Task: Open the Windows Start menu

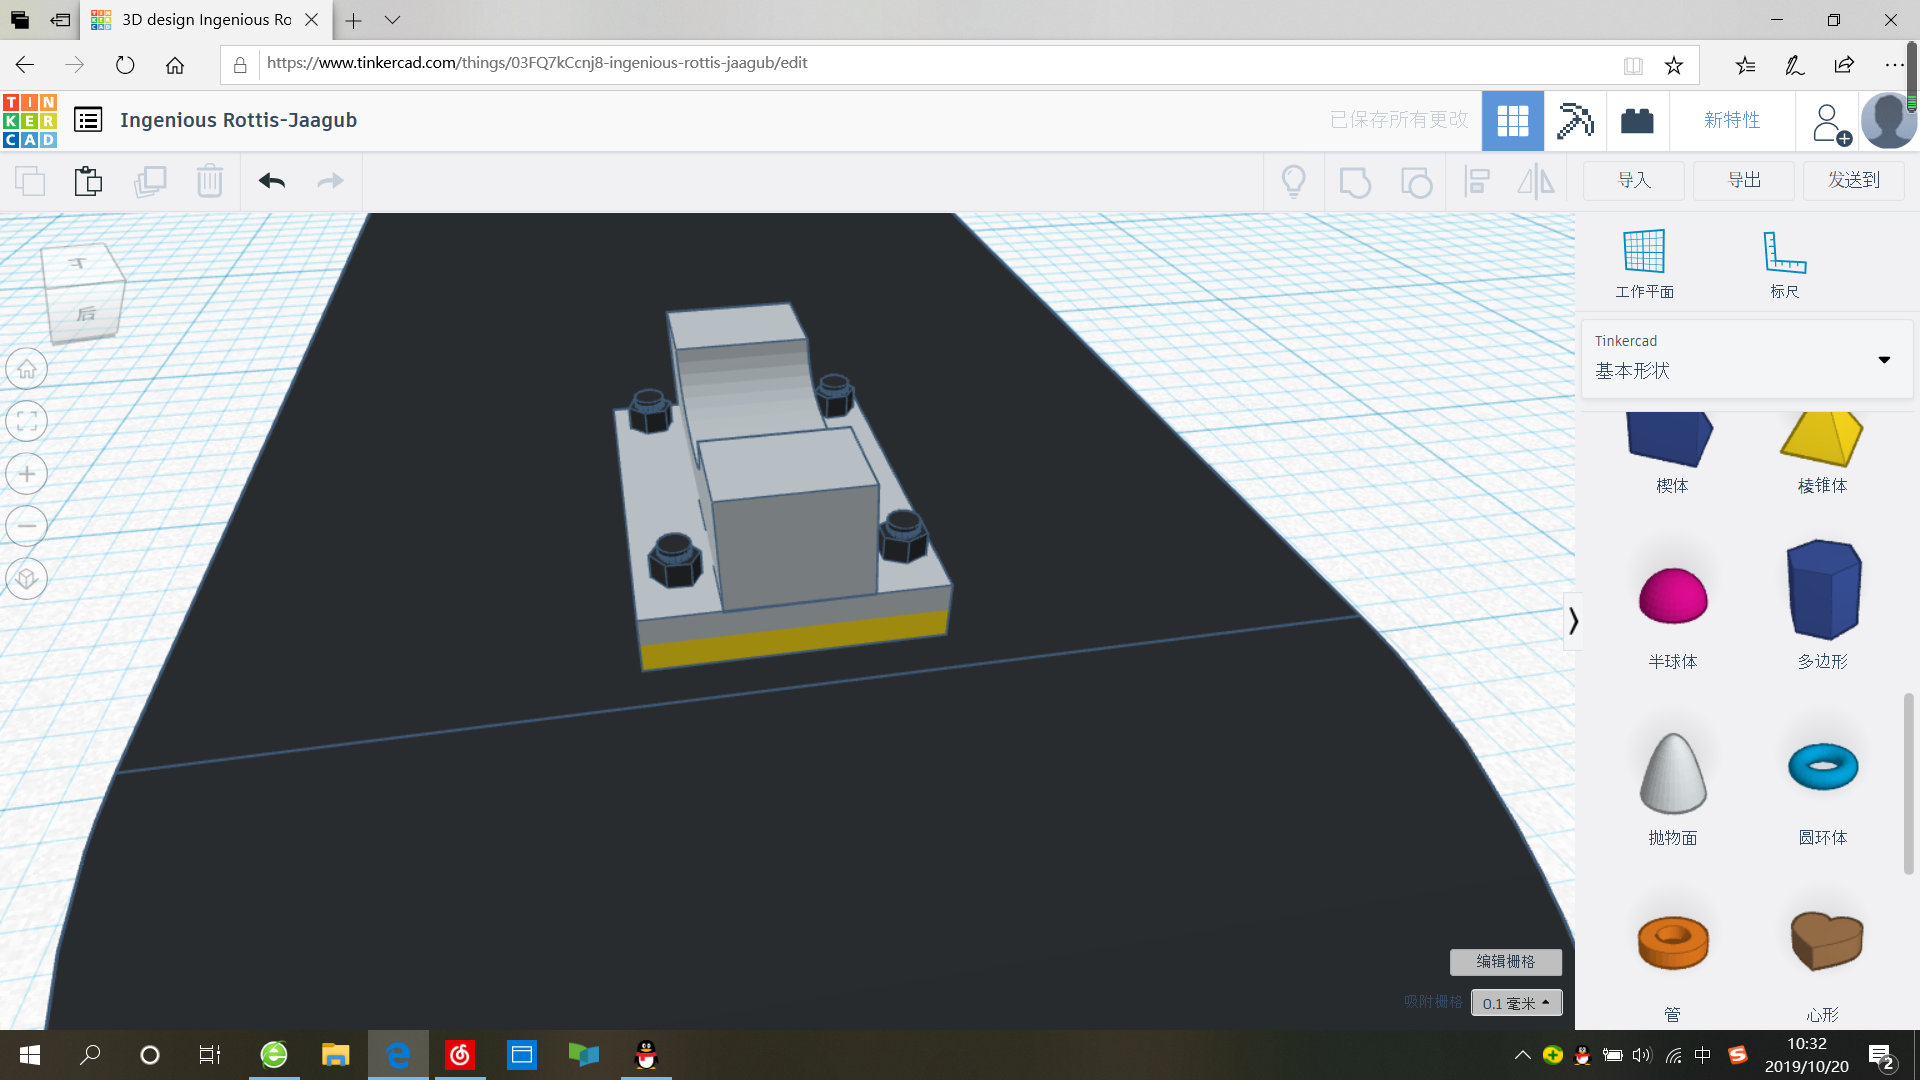Action: tap(30, 1055)
